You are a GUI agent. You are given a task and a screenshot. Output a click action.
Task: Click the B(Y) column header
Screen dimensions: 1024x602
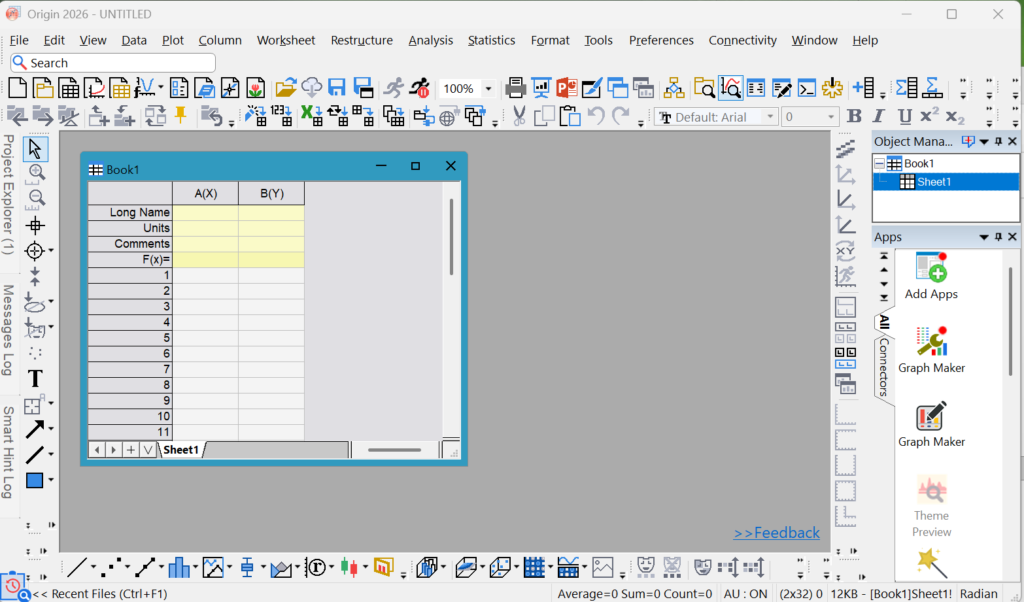pyautogui.click(x=272, y=193)
